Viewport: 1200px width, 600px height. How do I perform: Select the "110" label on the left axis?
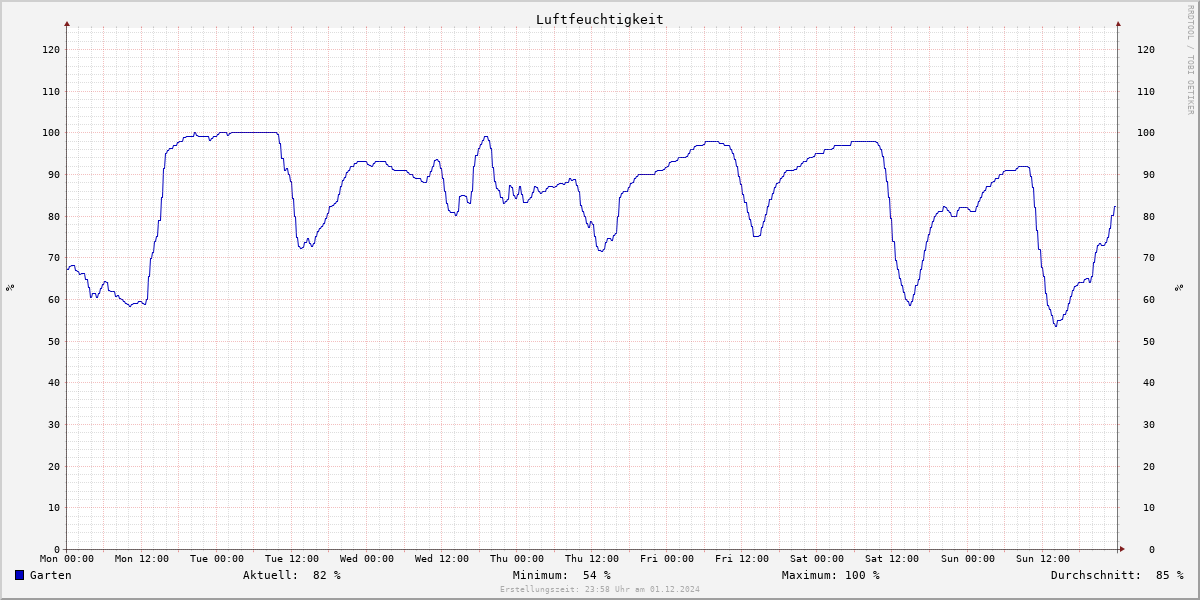pyautogui.click(x=51, y=92)
